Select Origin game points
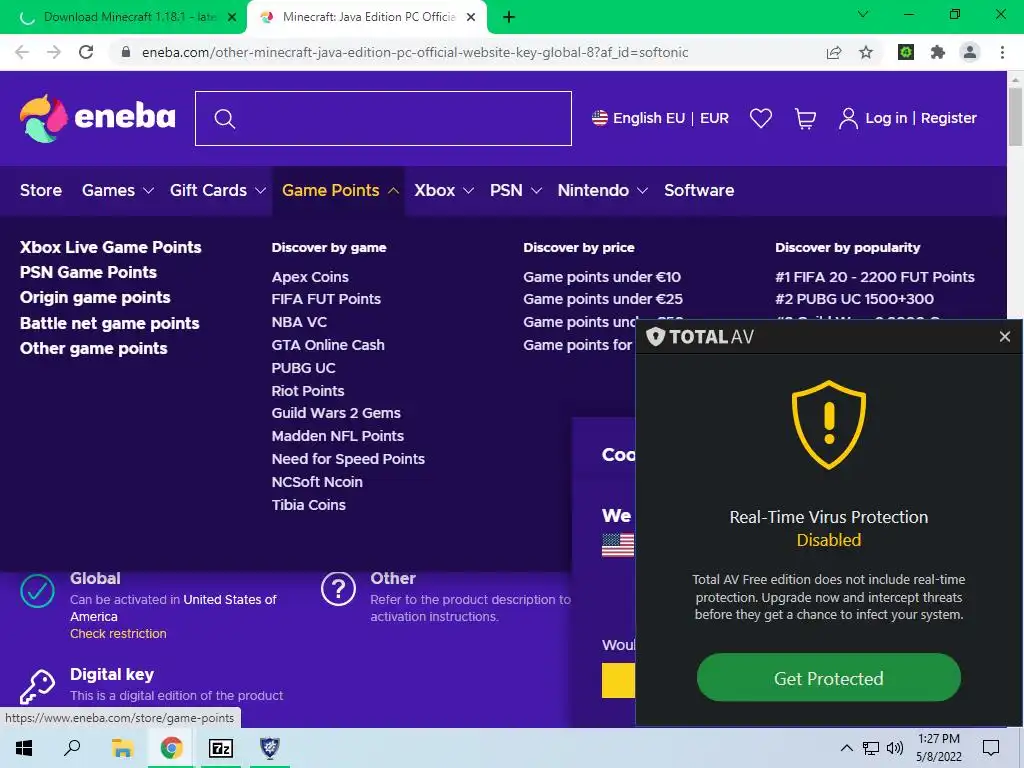 pos(95,297)
